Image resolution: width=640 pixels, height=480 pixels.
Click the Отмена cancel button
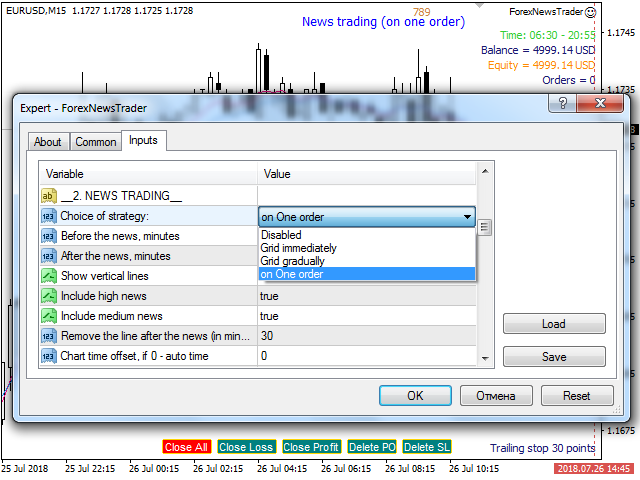click(x=496, y=396)
